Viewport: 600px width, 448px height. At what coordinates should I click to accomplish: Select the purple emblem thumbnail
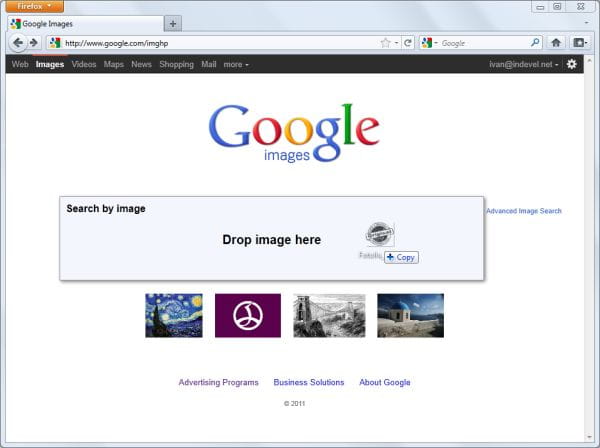(248, 315)
